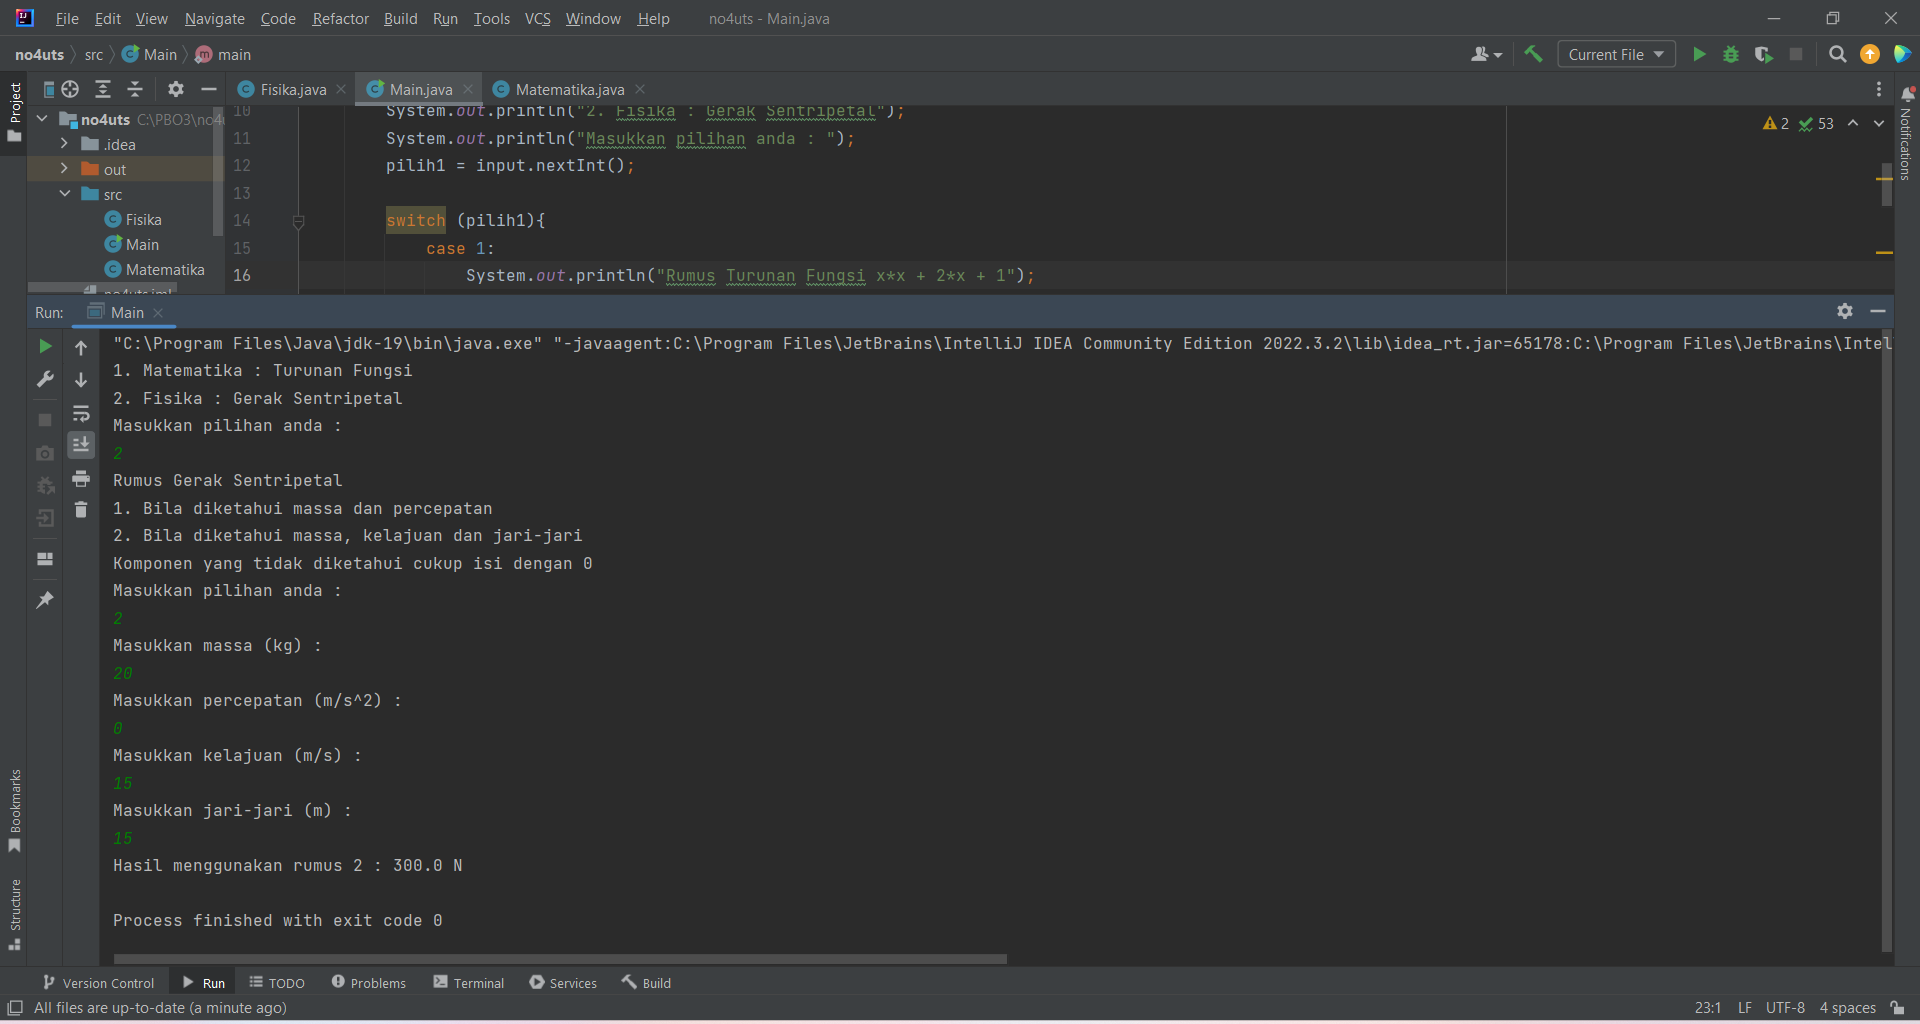Enable scroll to end in console output
Image resolution: width=1920 pixels, height=1024 pixels.
point(81,445)
